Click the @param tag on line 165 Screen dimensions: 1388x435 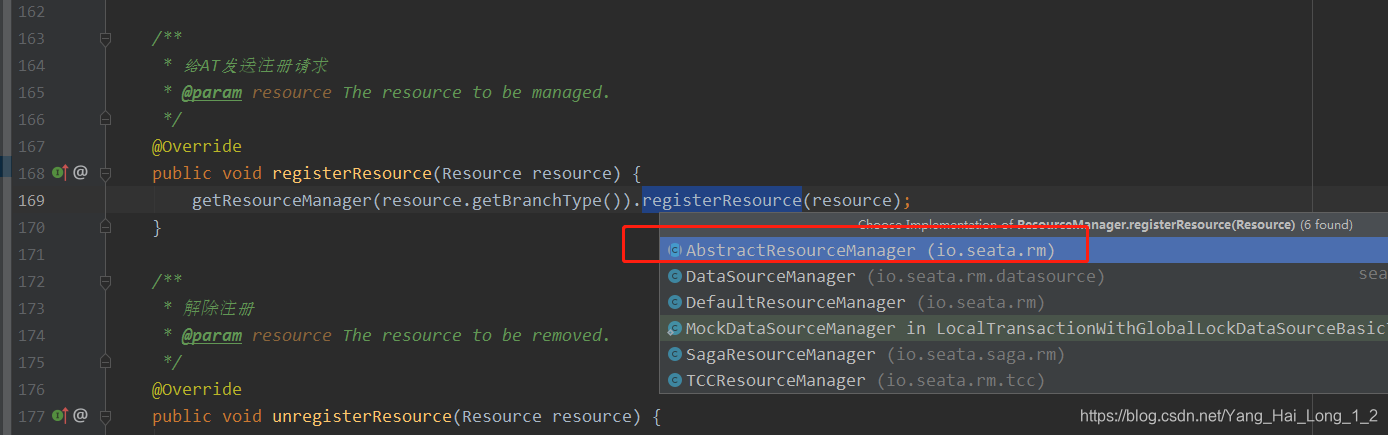pos(212,92)
